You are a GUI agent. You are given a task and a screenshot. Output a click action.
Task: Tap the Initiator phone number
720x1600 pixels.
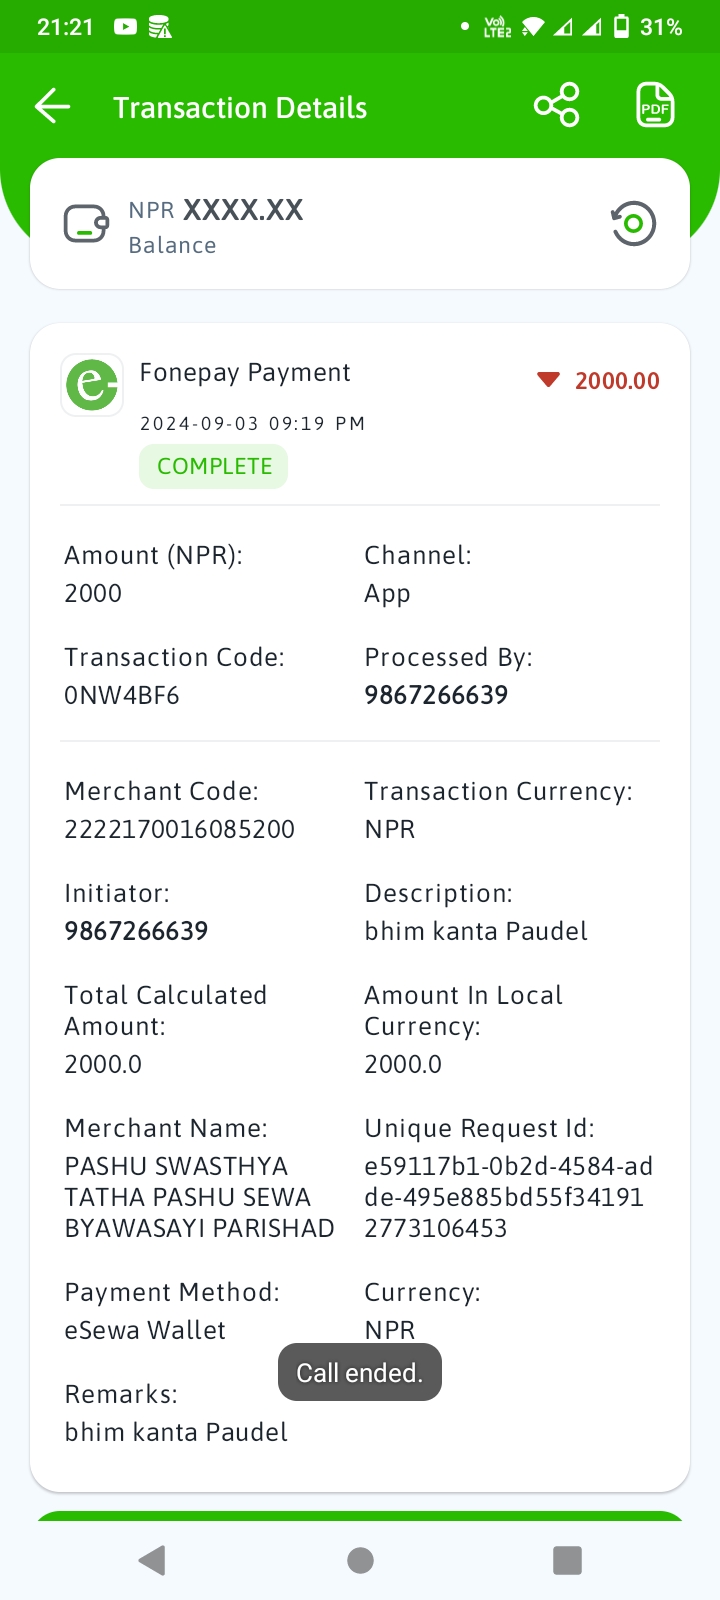click(136, 931)
